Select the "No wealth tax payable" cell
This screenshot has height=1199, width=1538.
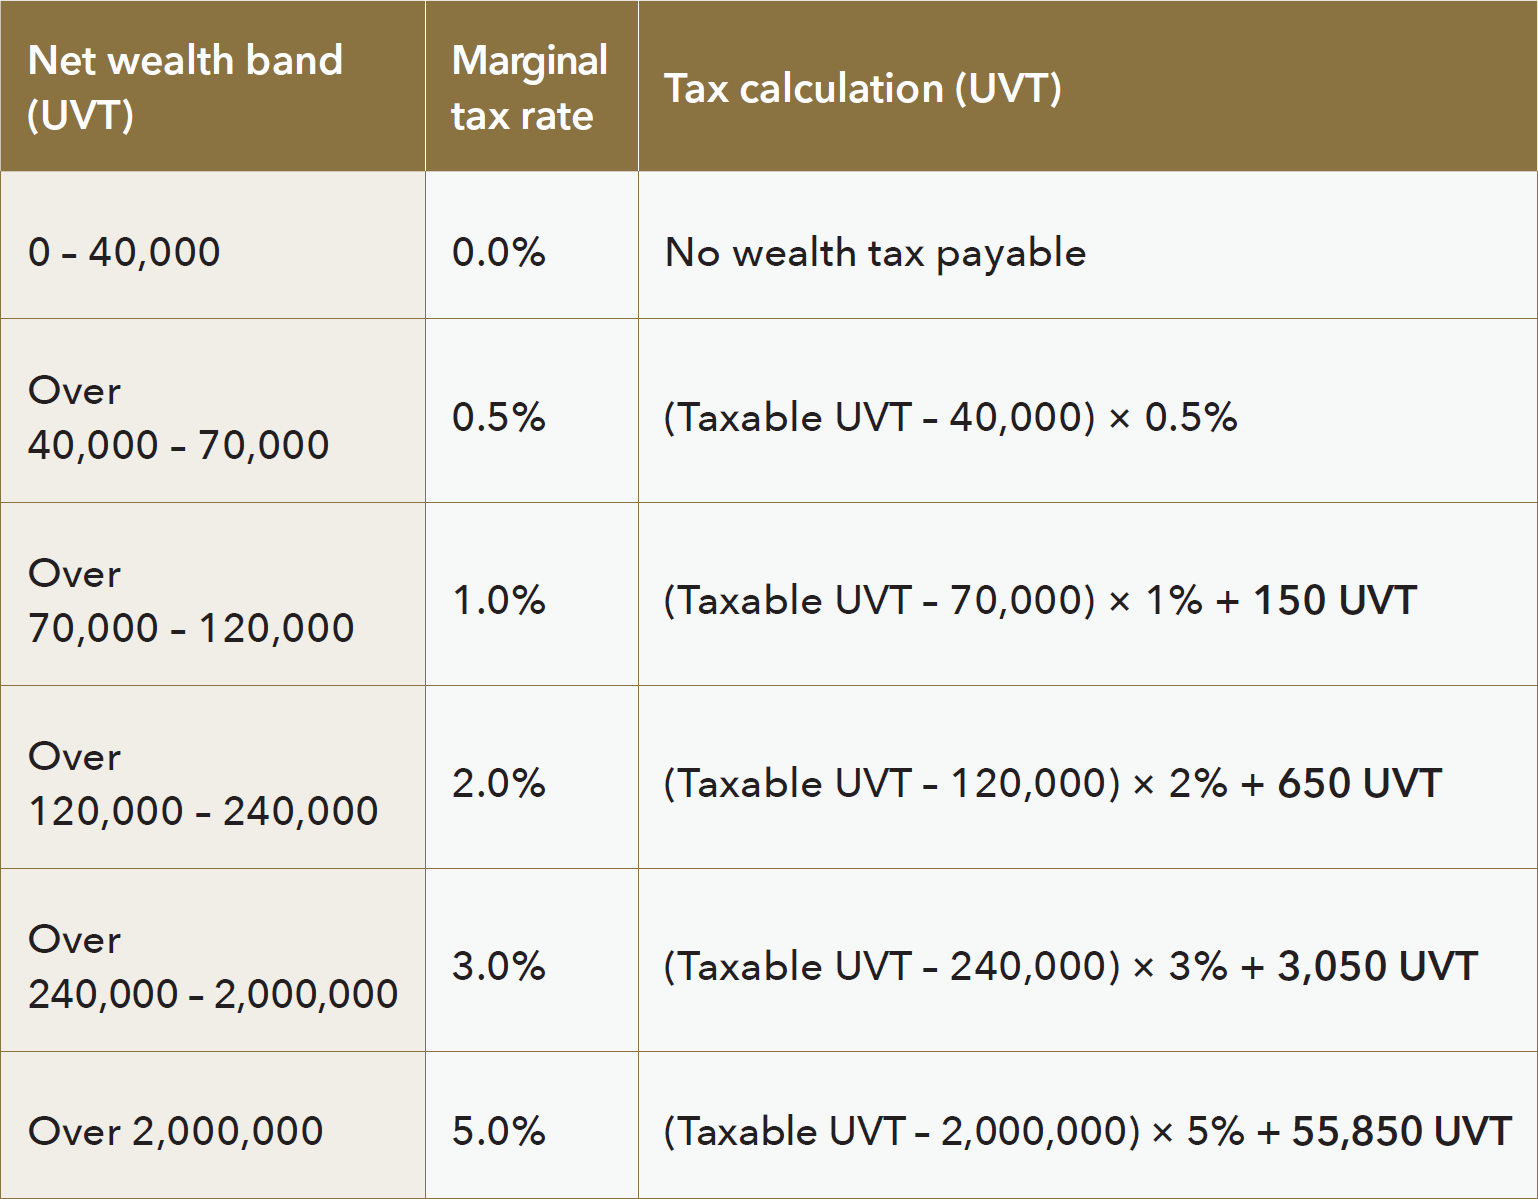(x=875, y=253)
